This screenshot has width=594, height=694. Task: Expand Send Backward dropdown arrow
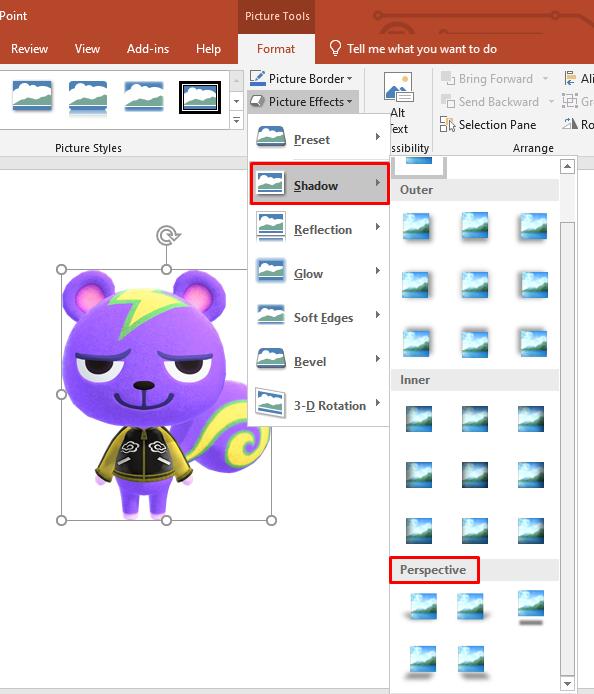551,102
